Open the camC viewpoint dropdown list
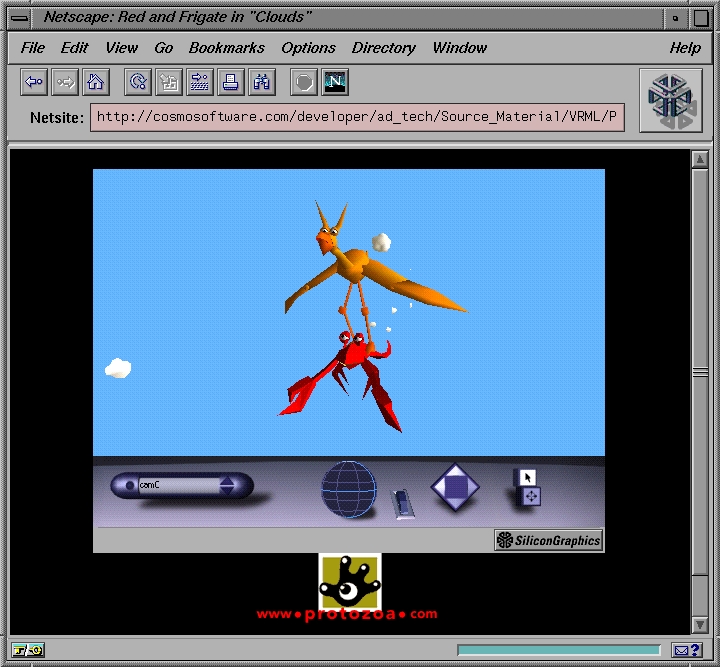 tap(175, 486)
